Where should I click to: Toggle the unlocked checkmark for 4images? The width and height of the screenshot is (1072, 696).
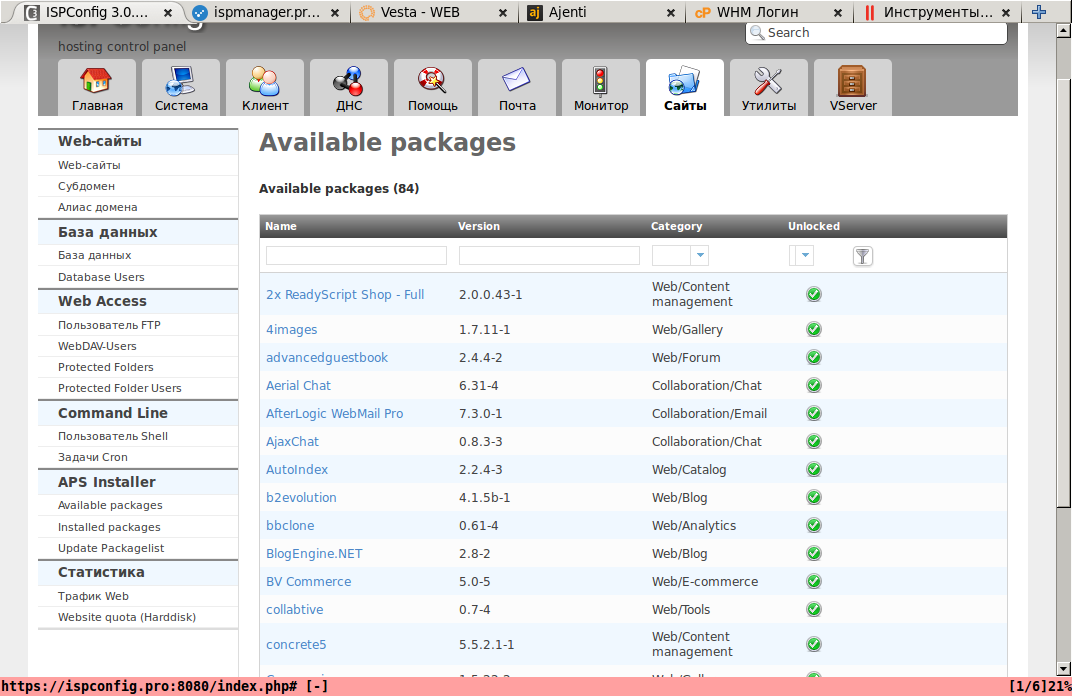(813, 329)
